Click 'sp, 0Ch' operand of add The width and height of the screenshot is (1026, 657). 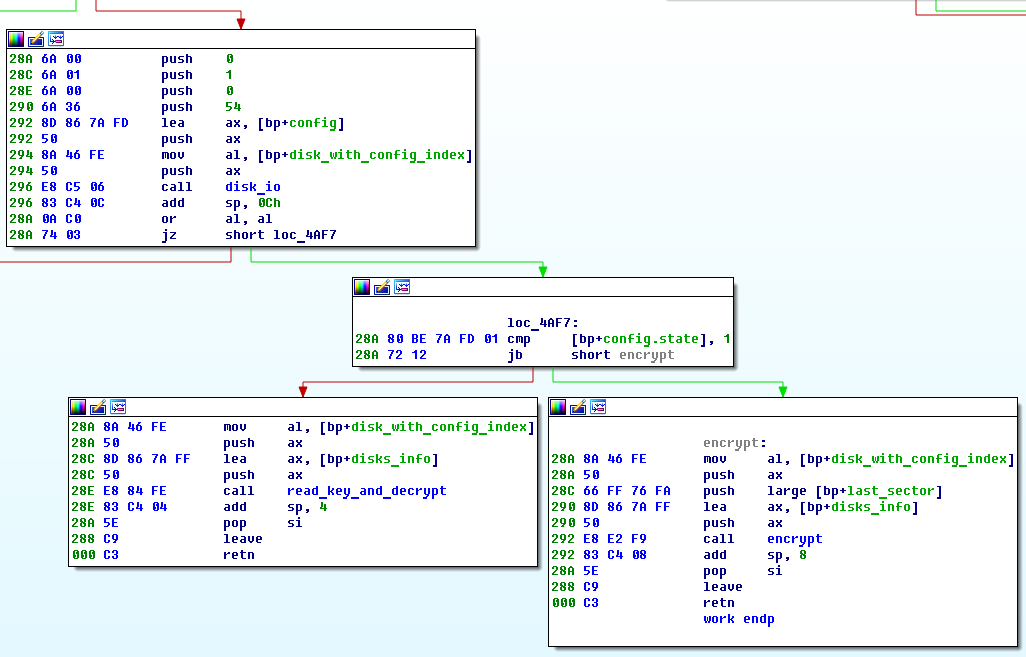click(x=253, y=203)
